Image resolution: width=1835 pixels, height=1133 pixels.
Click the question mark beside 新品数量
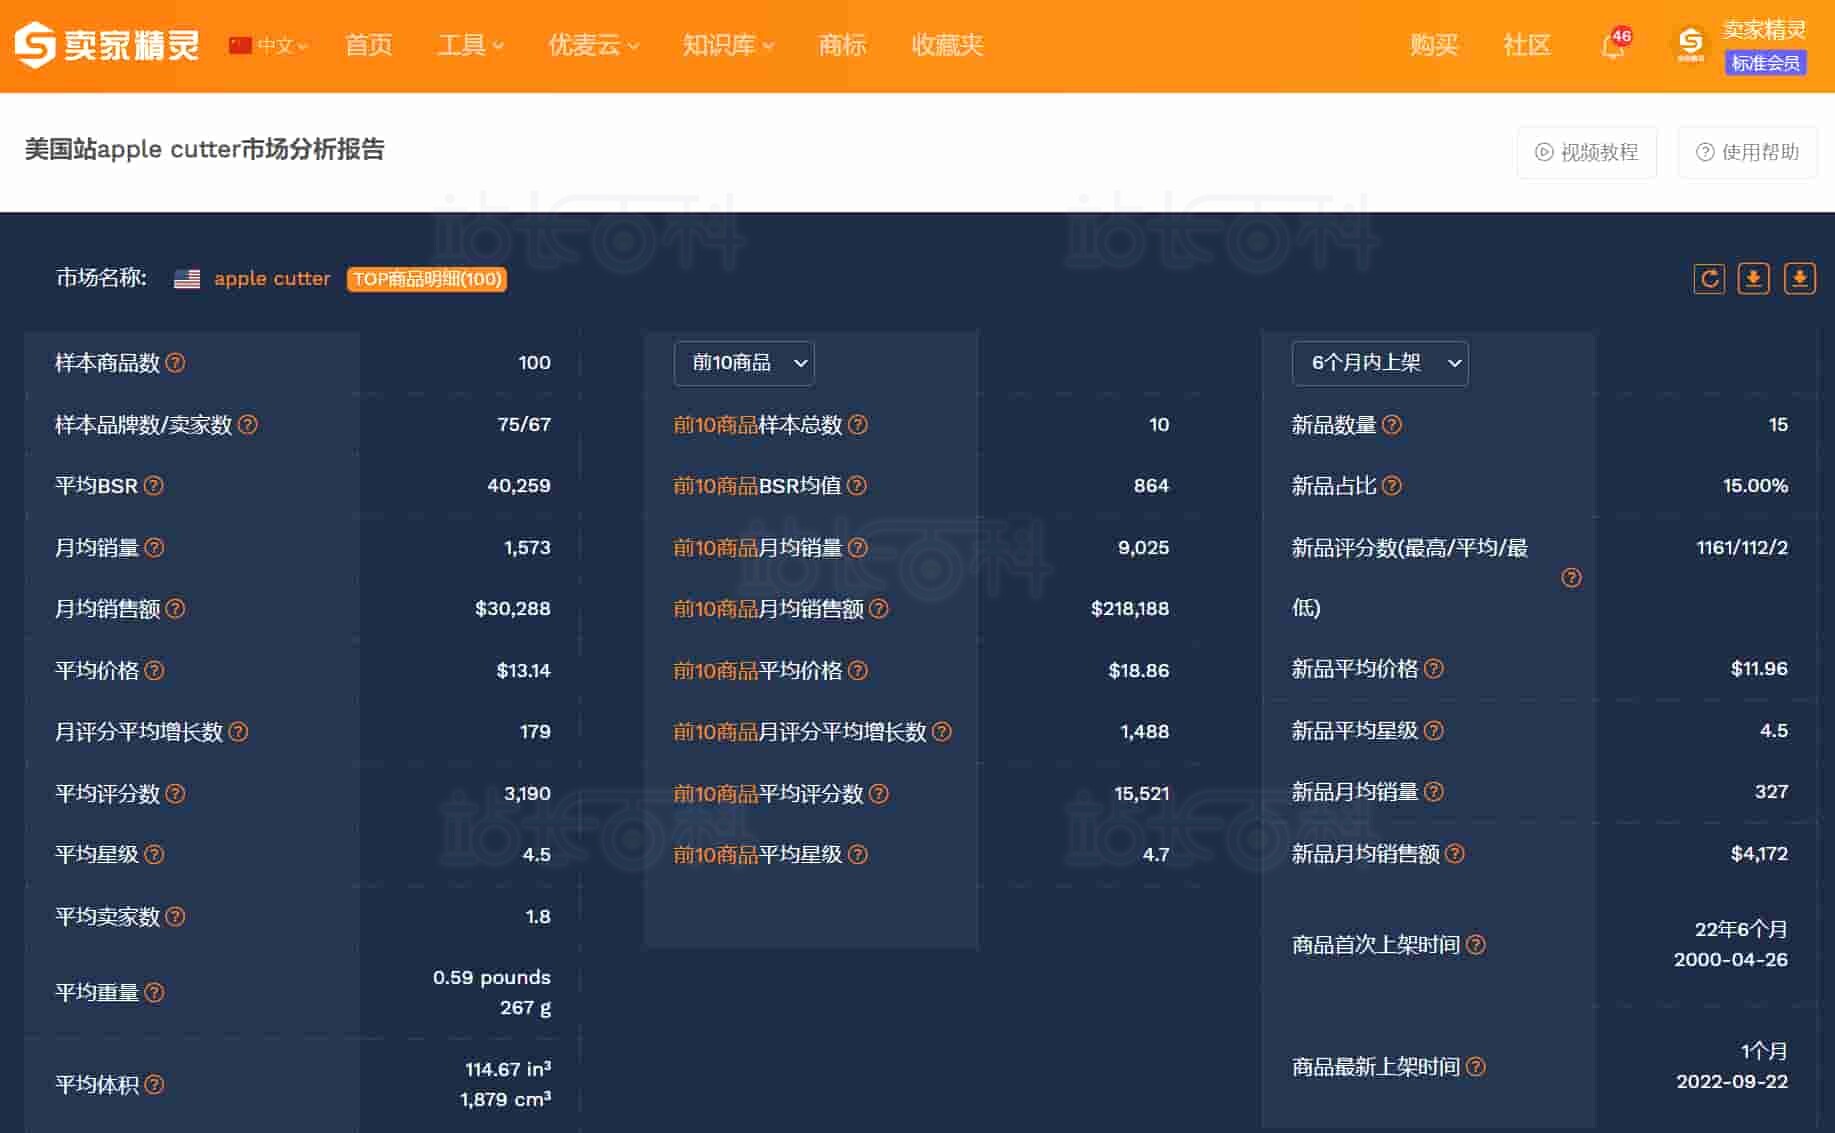[1394, 424]
